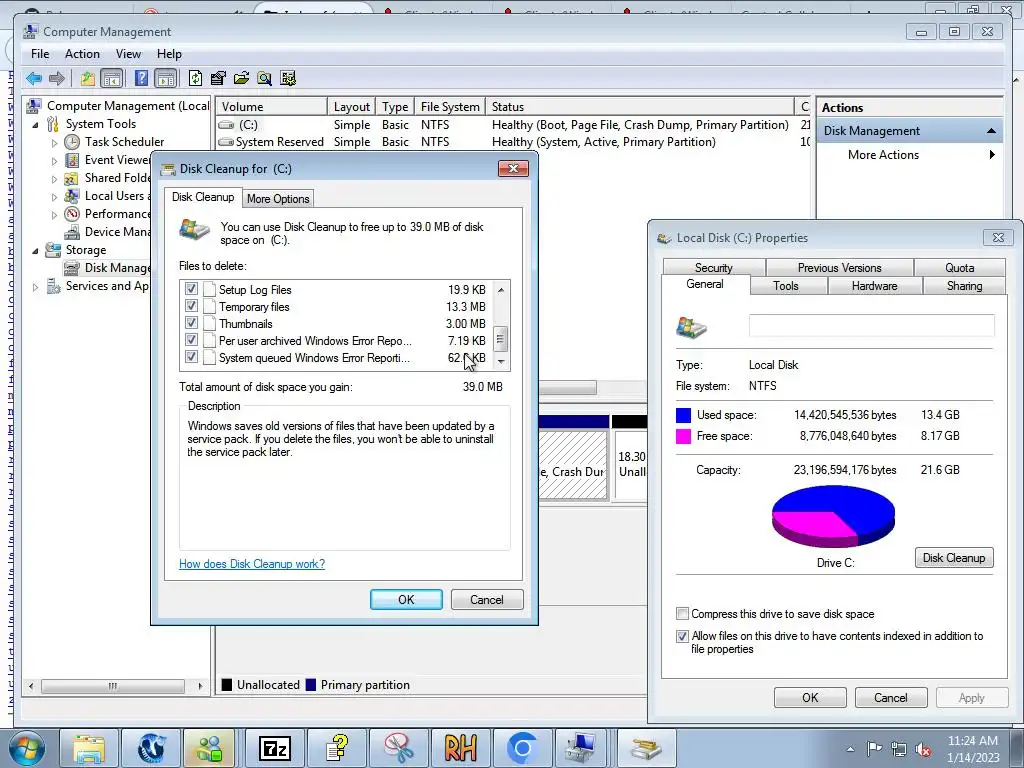Click the Up one level folder icon
The width and height of the screenshot is (1024, 768).
click(x=88, y=79)
